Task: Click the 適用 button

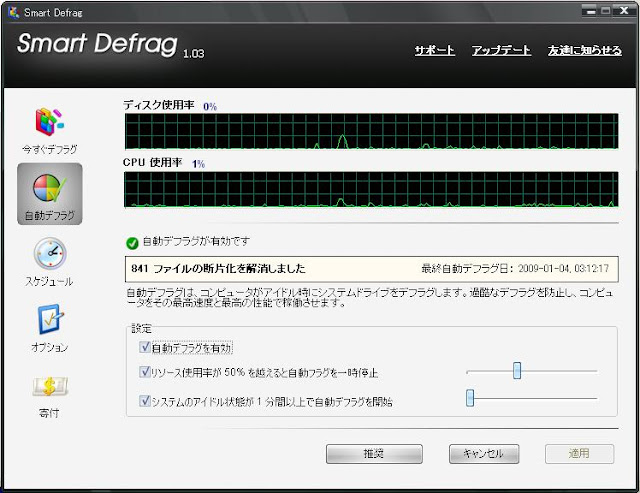Action: 579,454
